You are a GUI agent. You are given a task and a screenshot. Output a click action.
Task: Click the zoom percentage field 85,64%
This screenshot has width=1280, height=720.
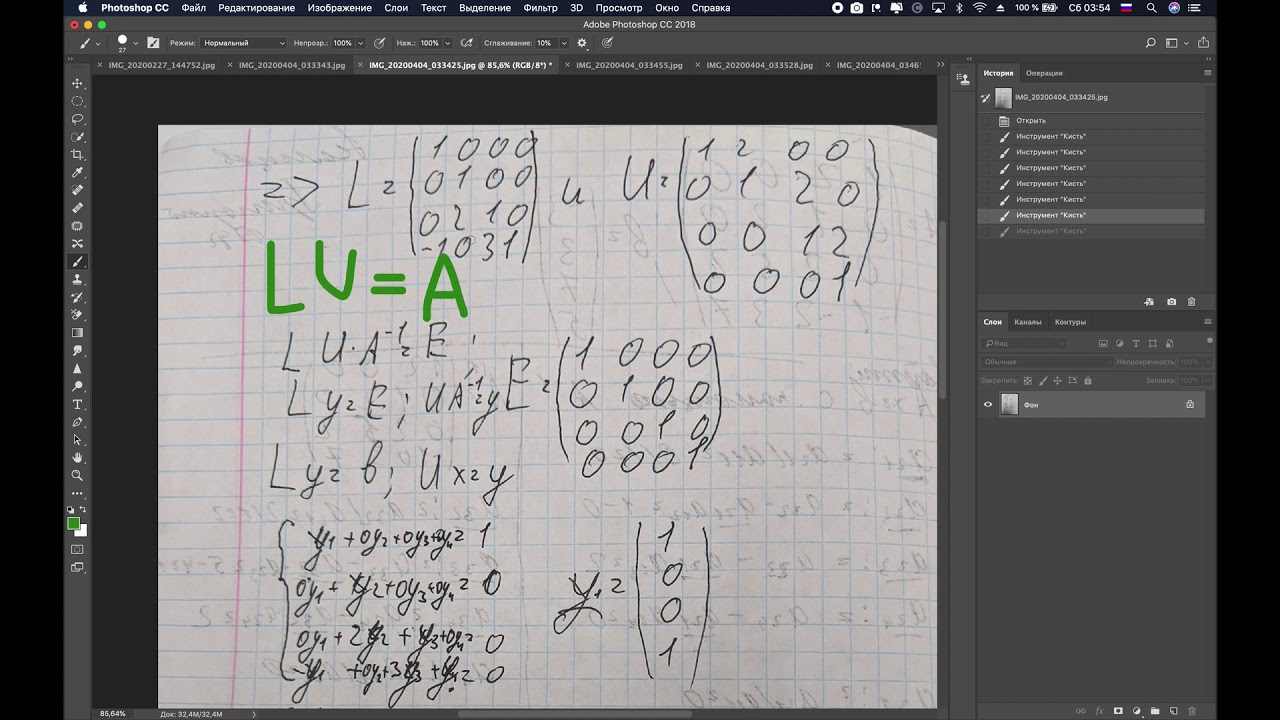113,714
